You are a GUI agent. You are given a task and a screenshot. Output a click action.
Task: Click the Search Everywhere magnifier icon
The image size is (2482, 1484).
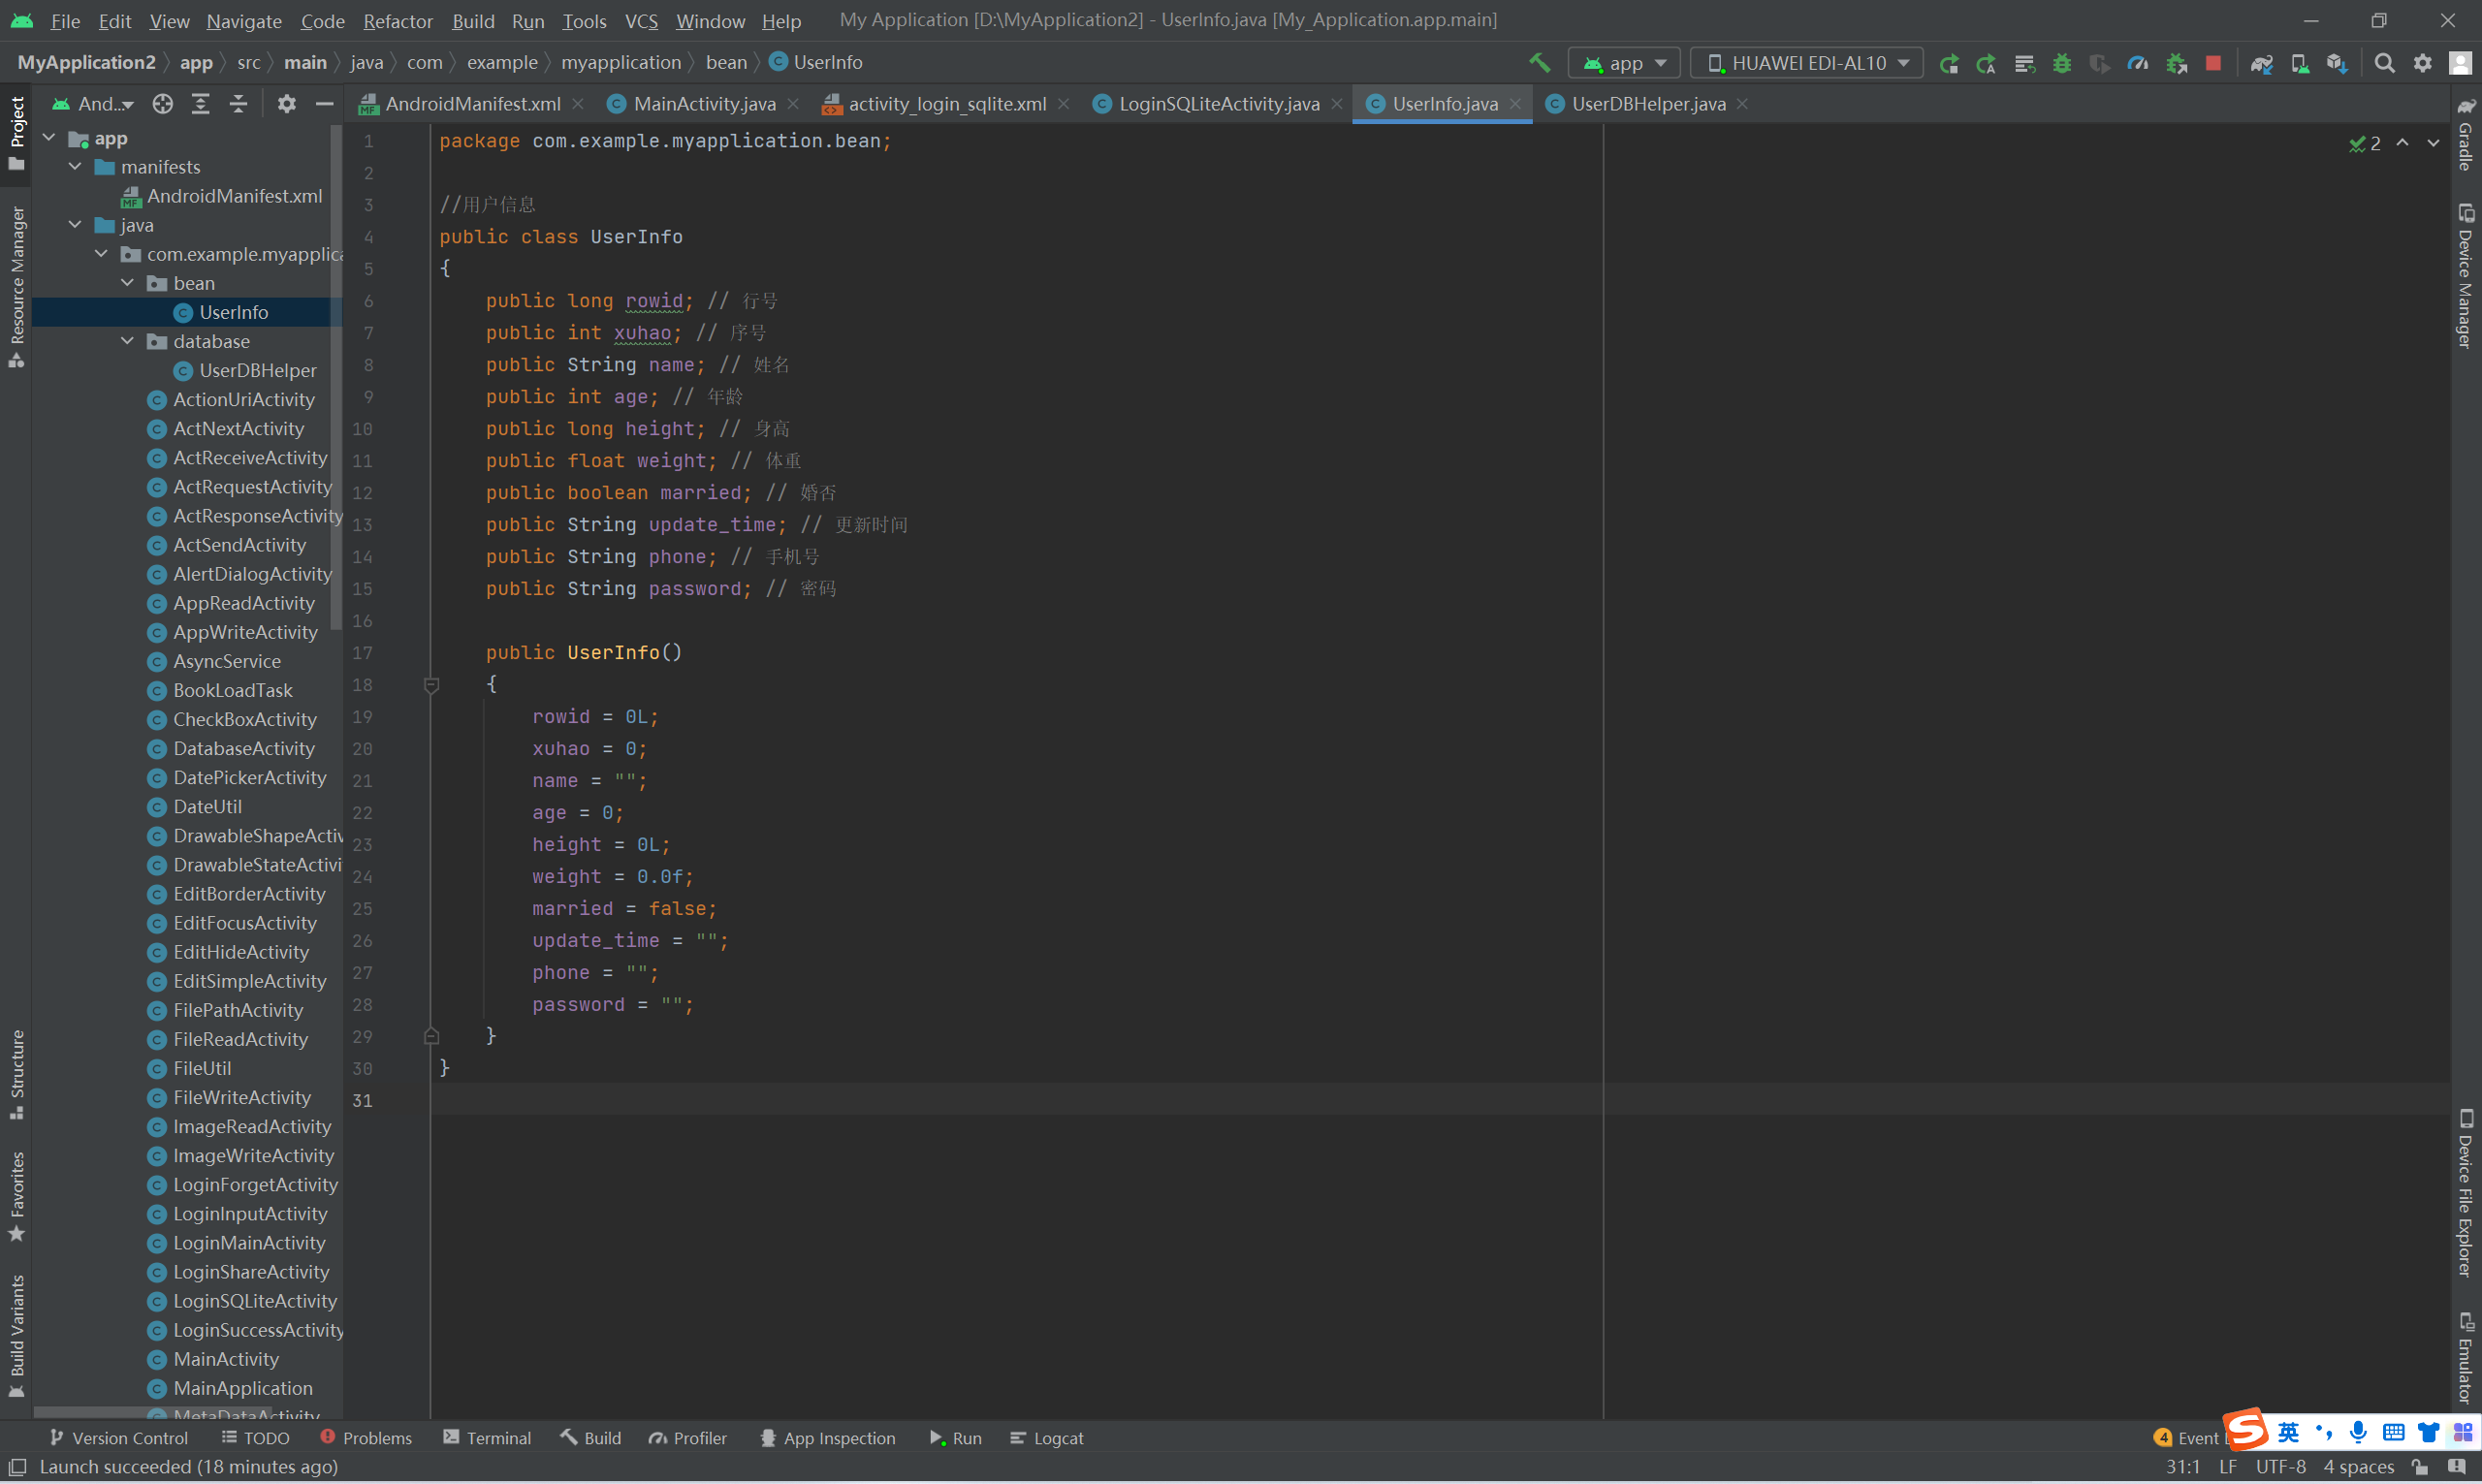[x=2385, y=63]
